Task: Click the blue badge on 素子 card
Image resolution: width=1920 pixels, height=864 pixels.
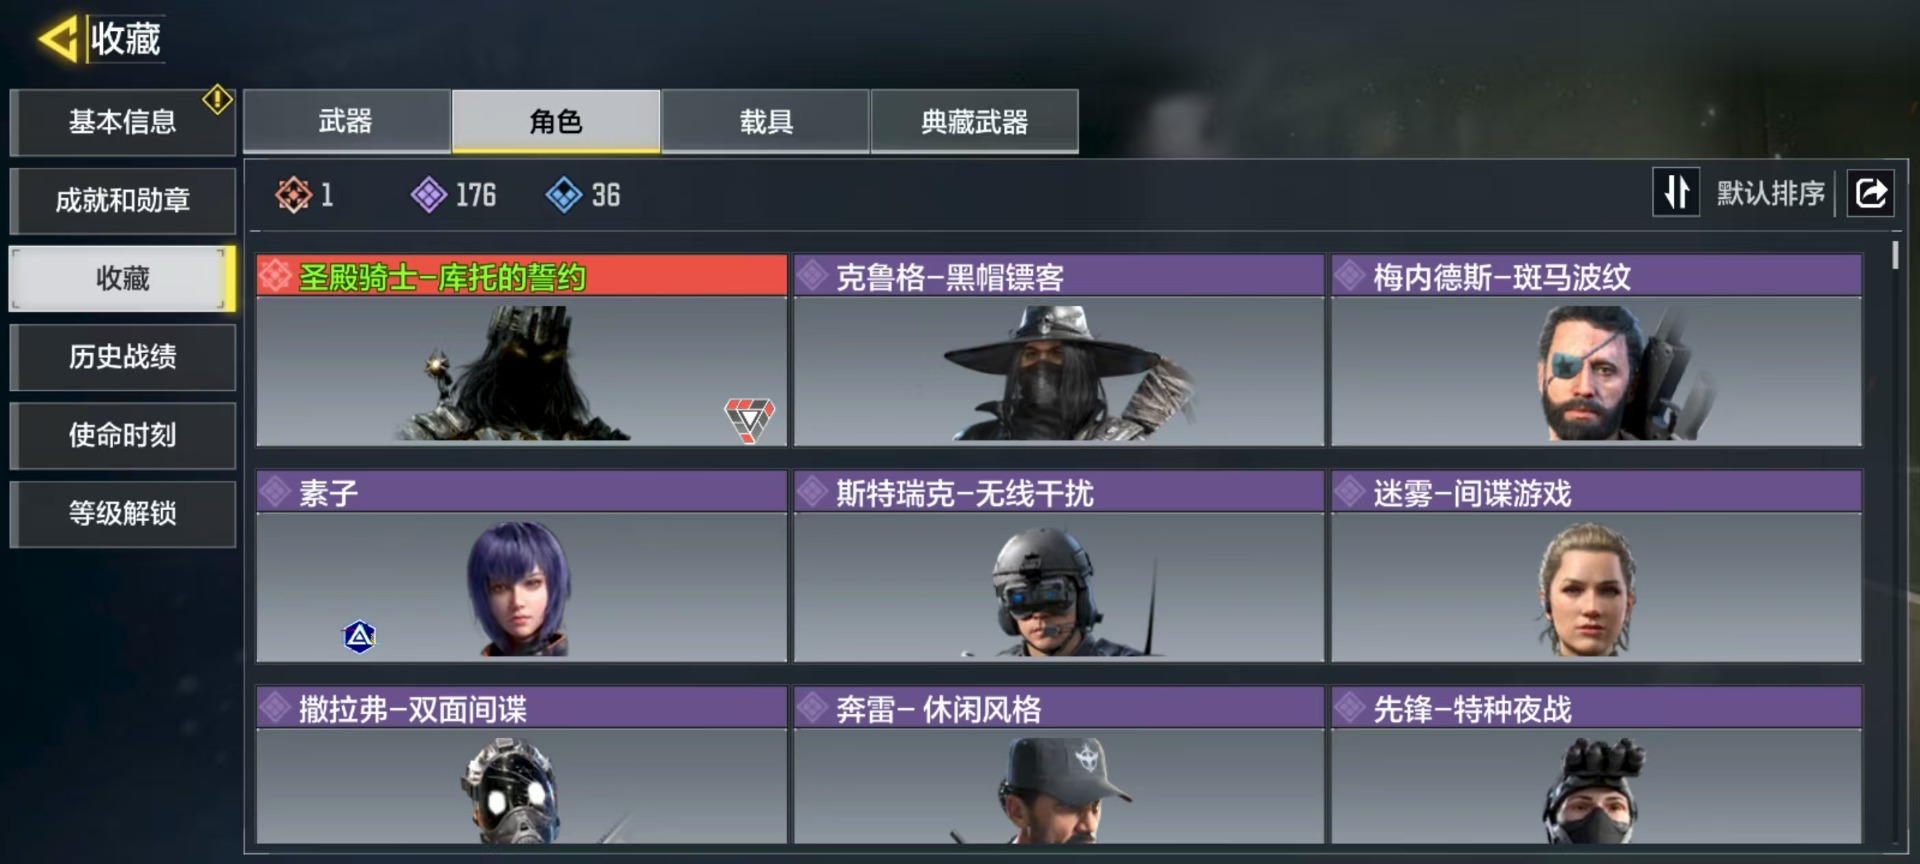Action: [x=360, y=636]
